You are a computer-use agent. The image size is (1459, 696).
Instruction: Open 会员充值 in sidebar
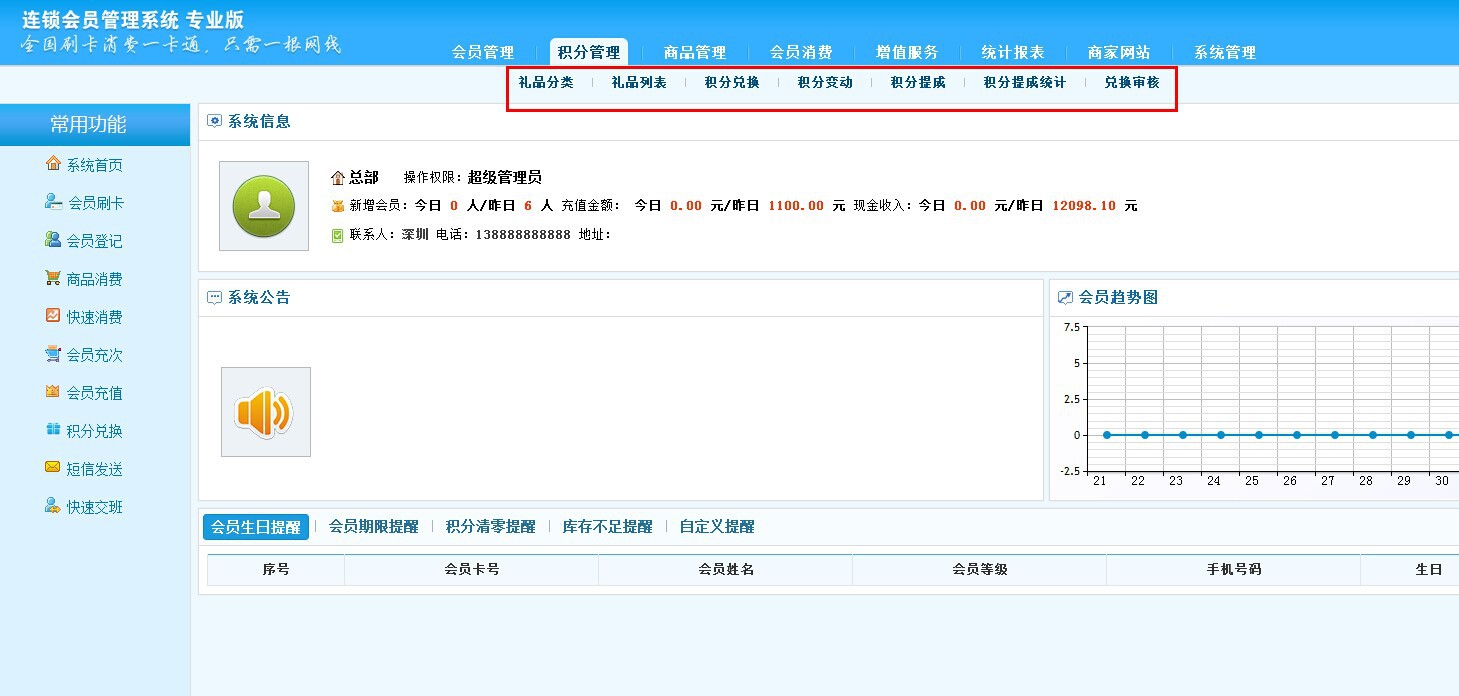coord(95,393)
